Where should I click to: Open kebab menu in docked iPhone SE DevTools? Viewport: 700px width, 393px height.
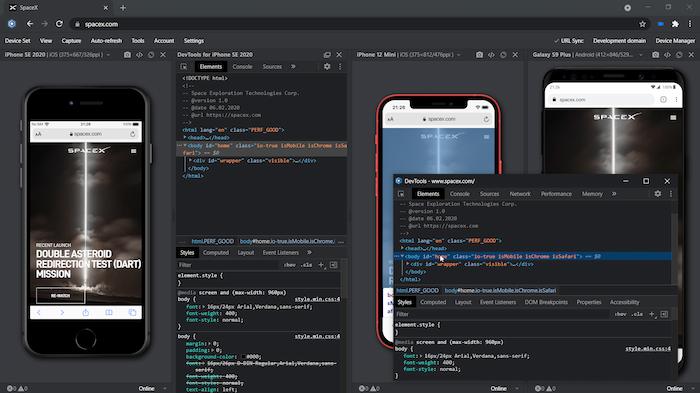(340, 67)
